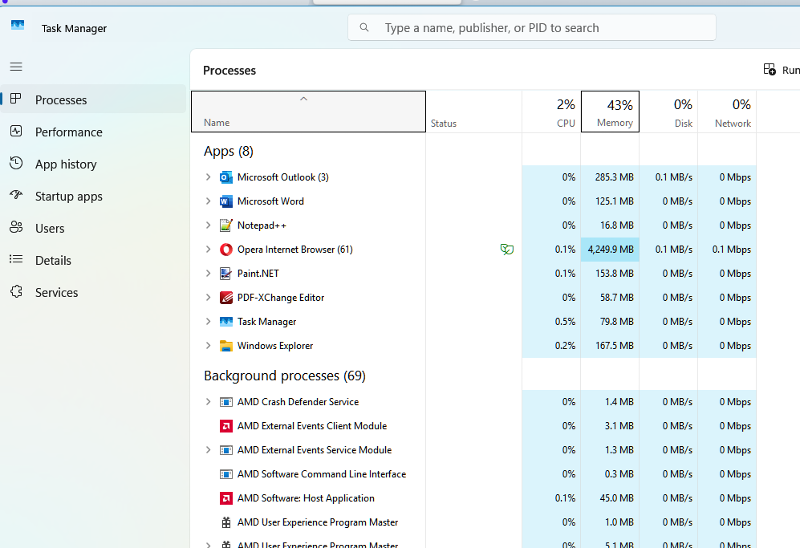Select the AMD Software Command Line Interface row
800x548 pixels.
click(473, 474)
